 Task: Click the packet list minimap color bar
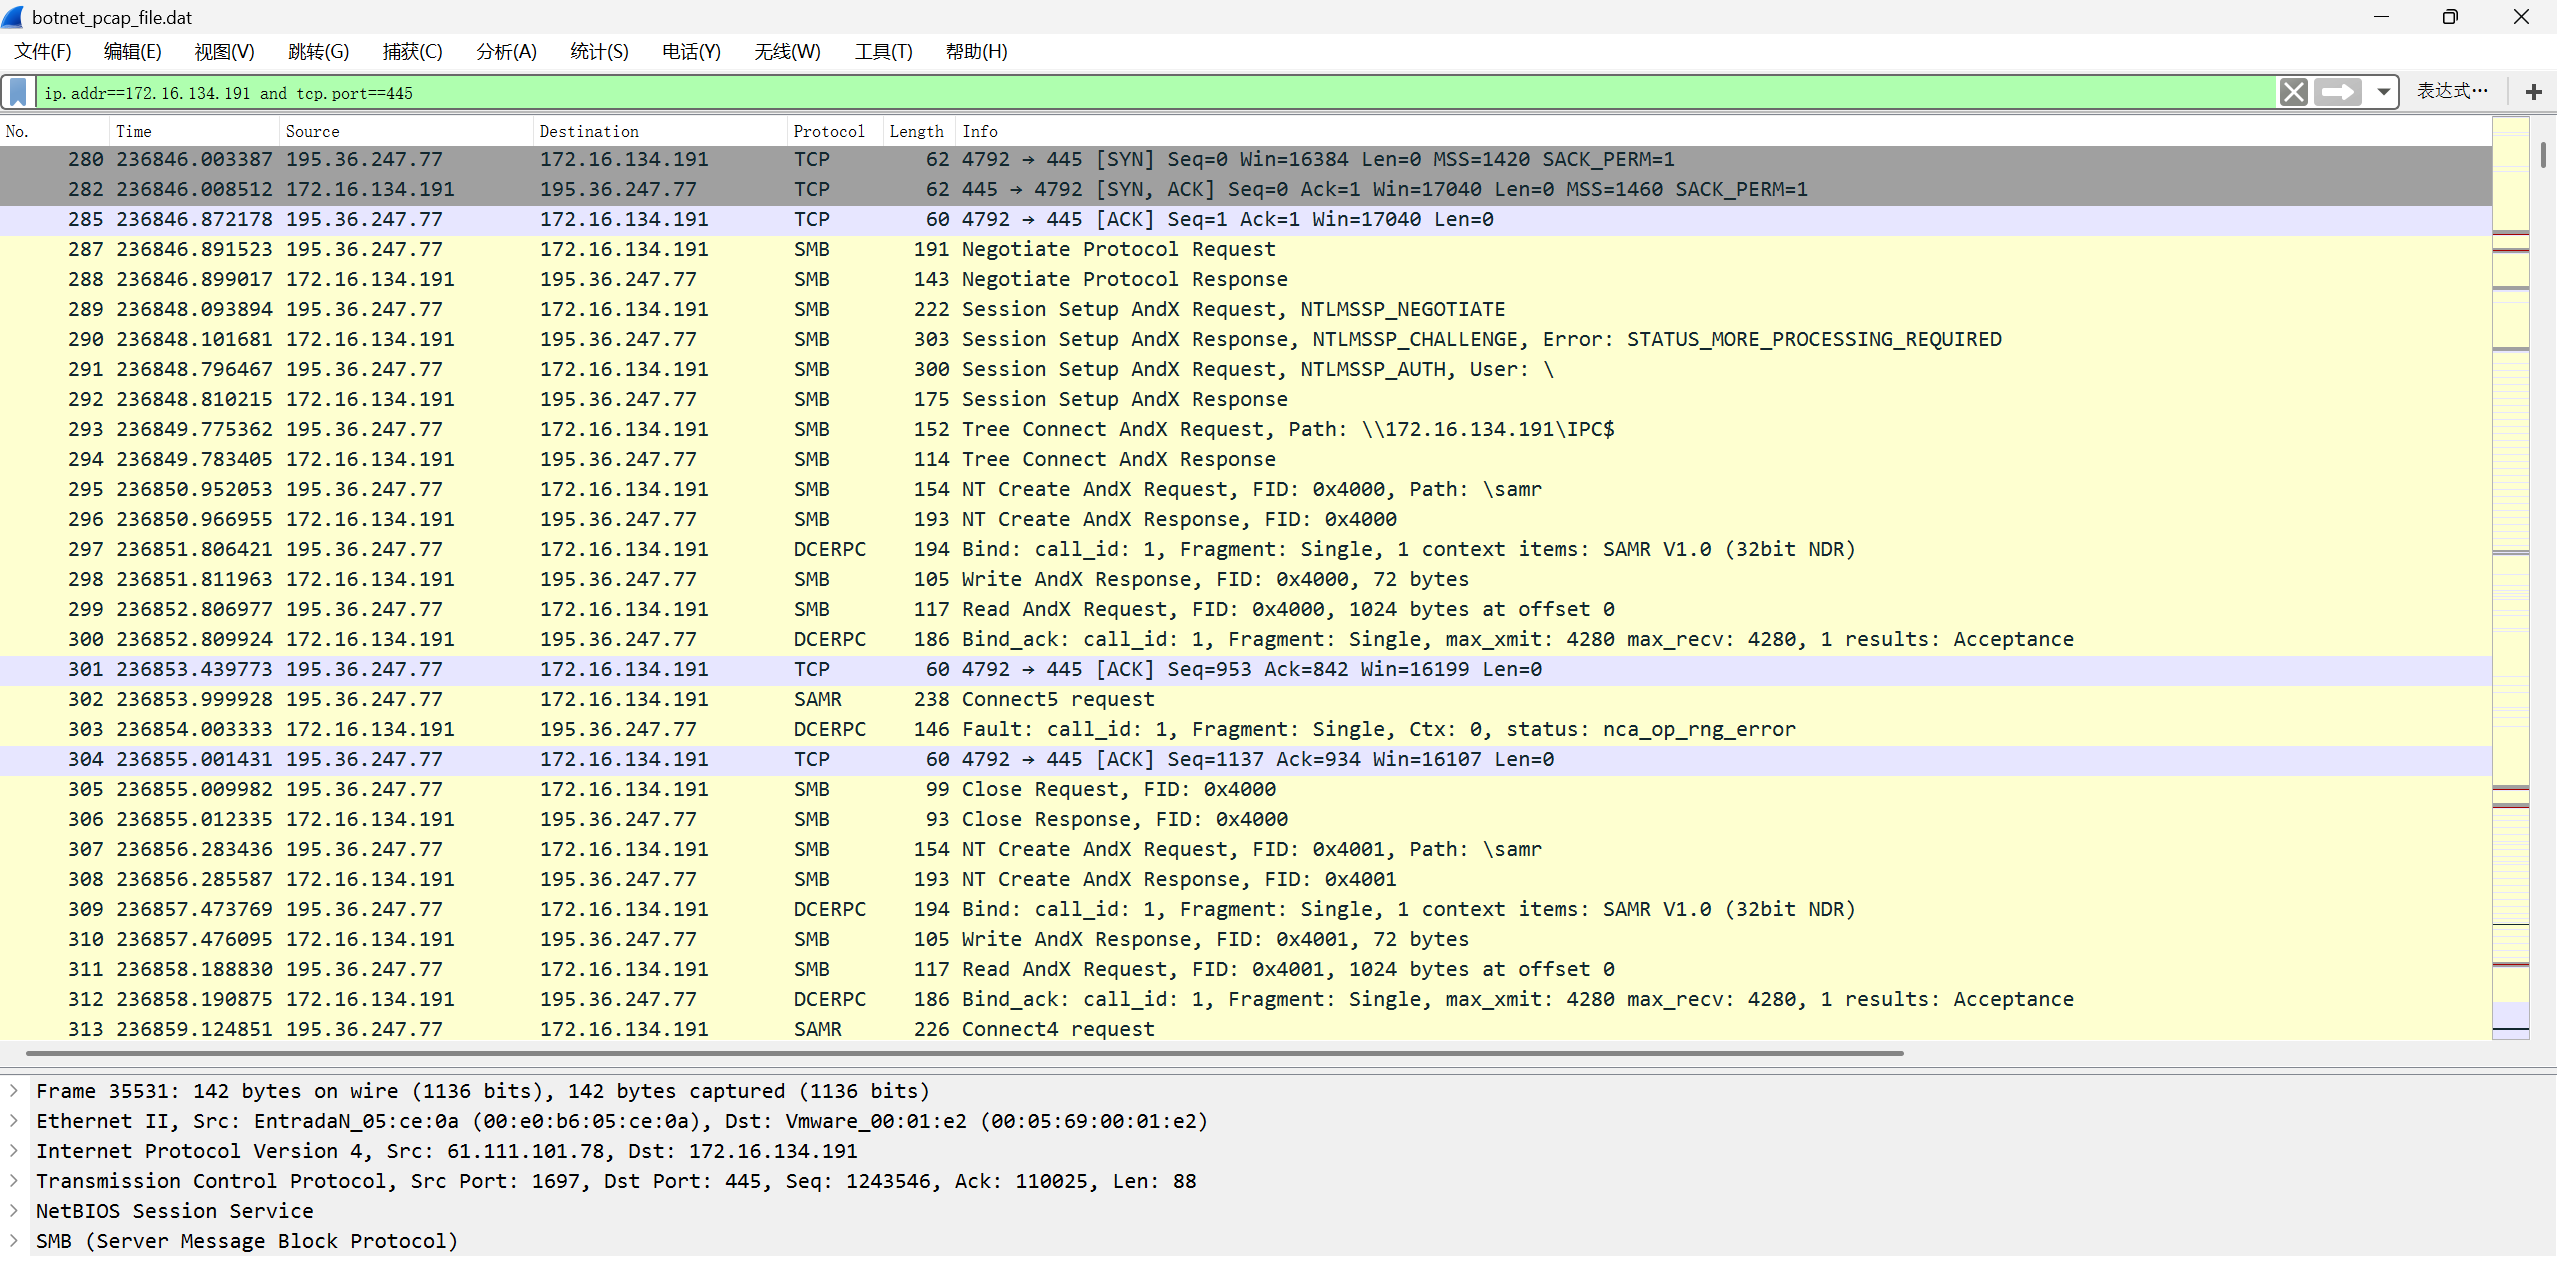click(x=2510, y=578)
